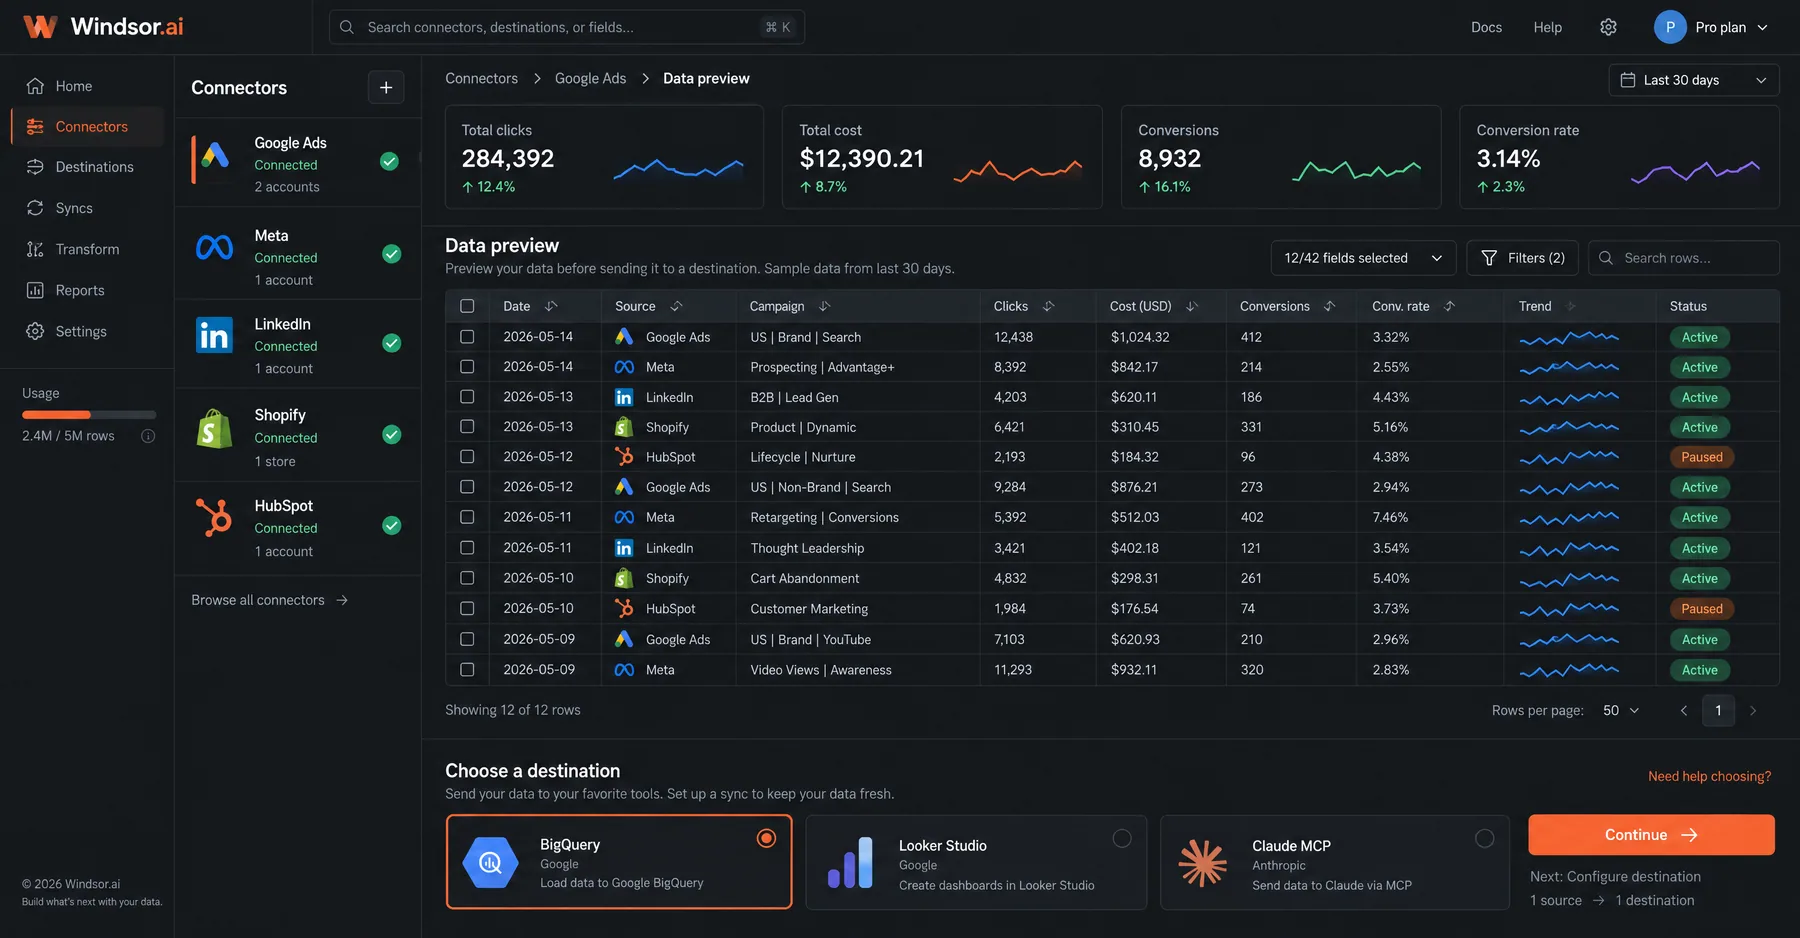Open the settings gear in top bar
Viewport: 1800px width, 938px height.
click(x=1608, y=27)
